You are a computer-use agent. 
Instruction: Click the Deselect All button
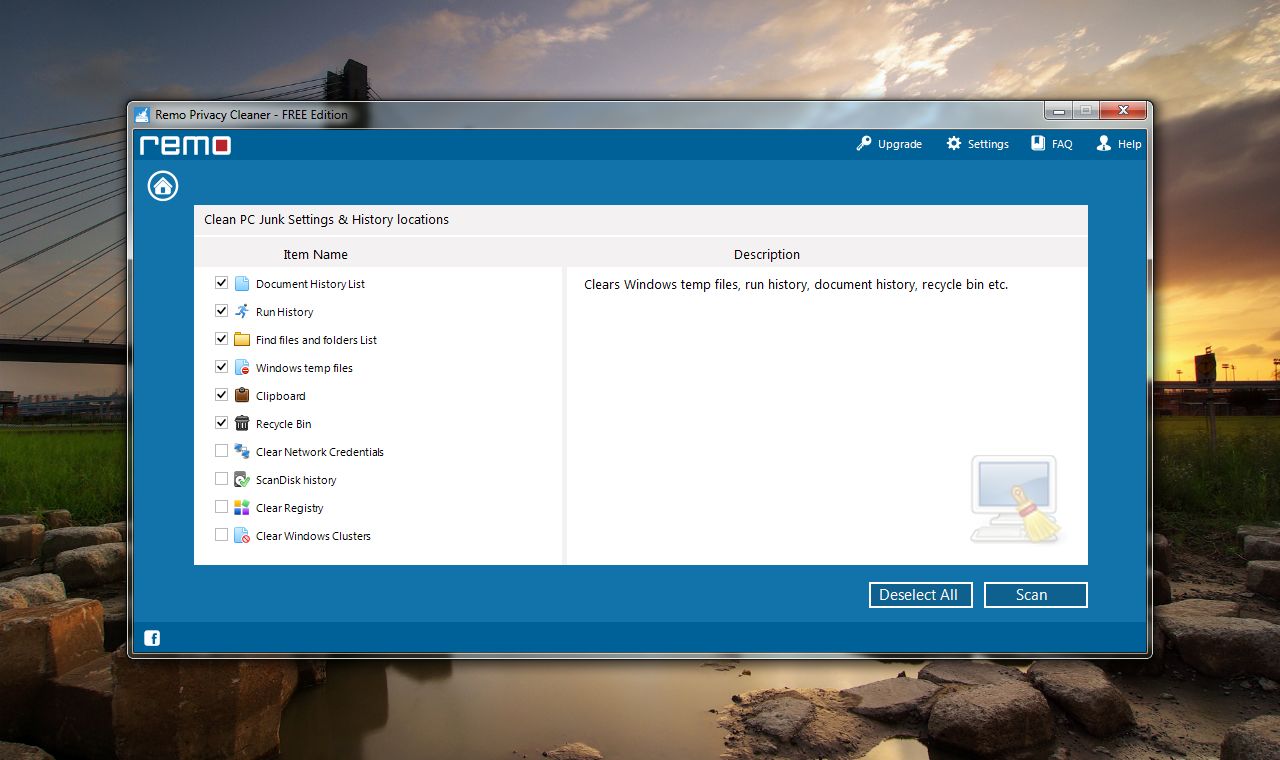point(920,595)
